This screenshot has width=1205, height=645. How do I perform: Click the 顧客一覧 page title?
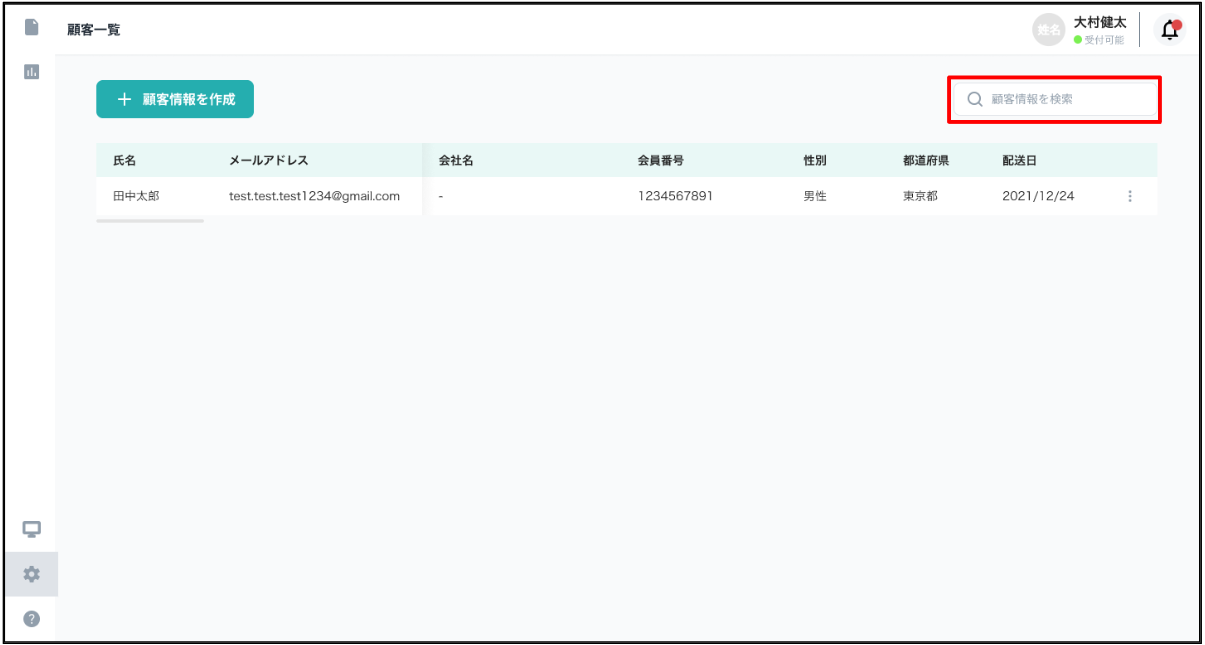pos(94,30)
